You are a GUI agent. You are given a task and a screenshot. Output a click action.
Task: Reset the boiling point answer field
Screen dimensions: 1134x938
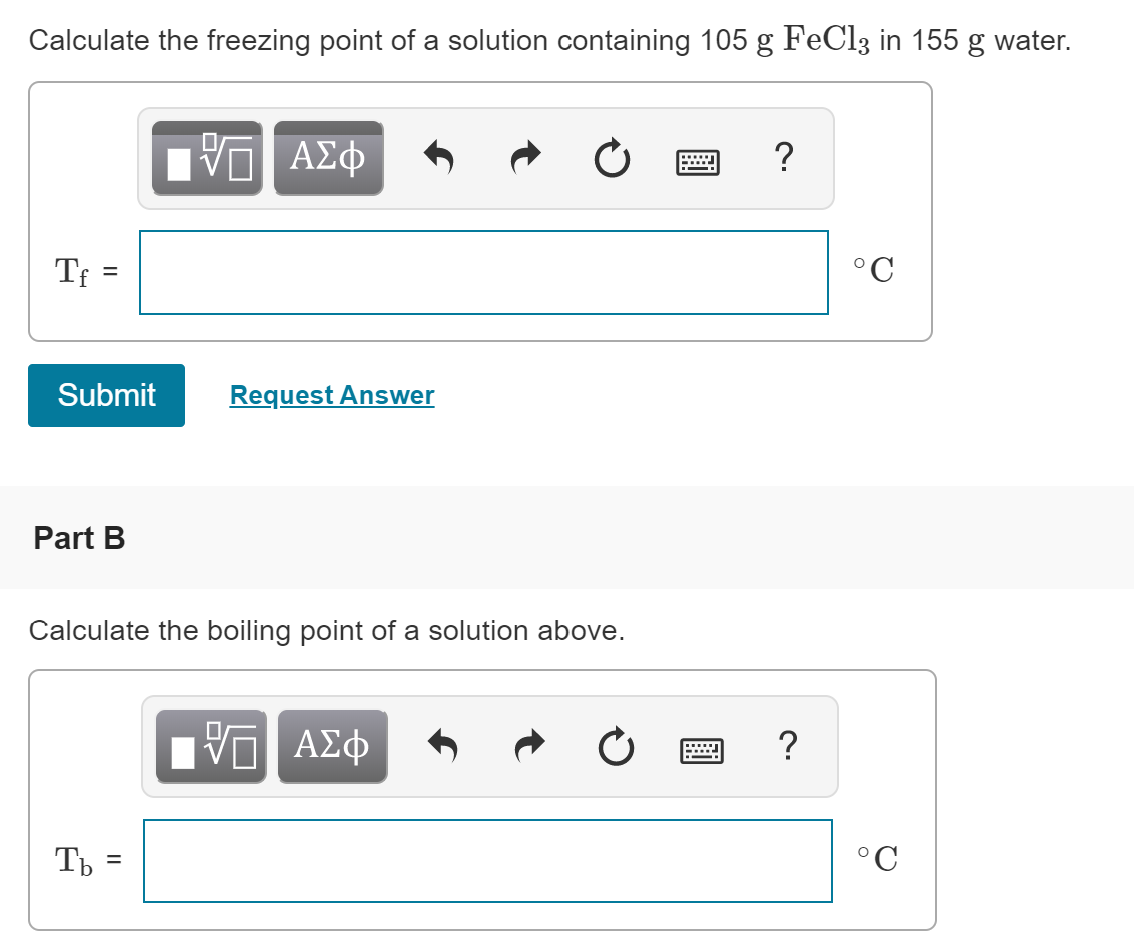point(616,746)
